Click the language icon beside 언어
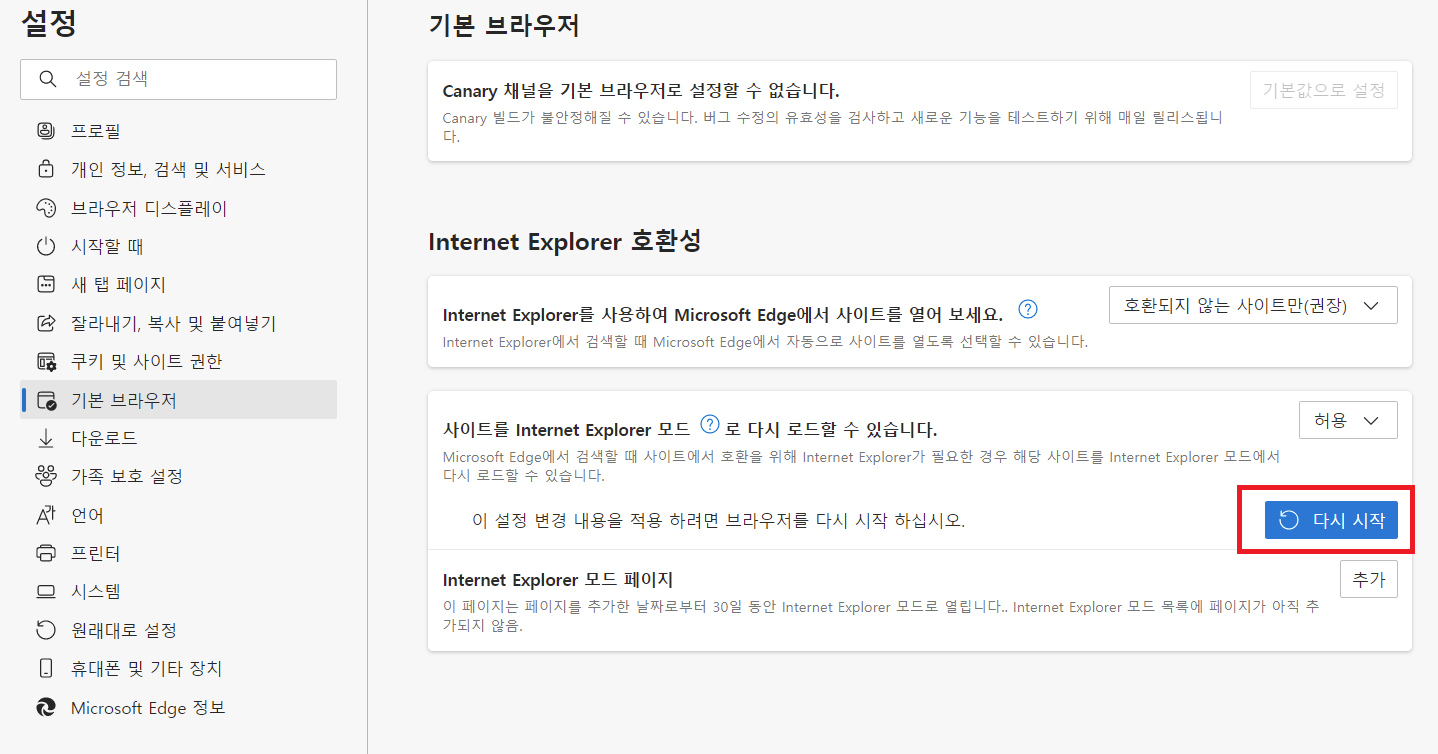1438x754 pixels. pyautogui.click(x=46, y=515)
